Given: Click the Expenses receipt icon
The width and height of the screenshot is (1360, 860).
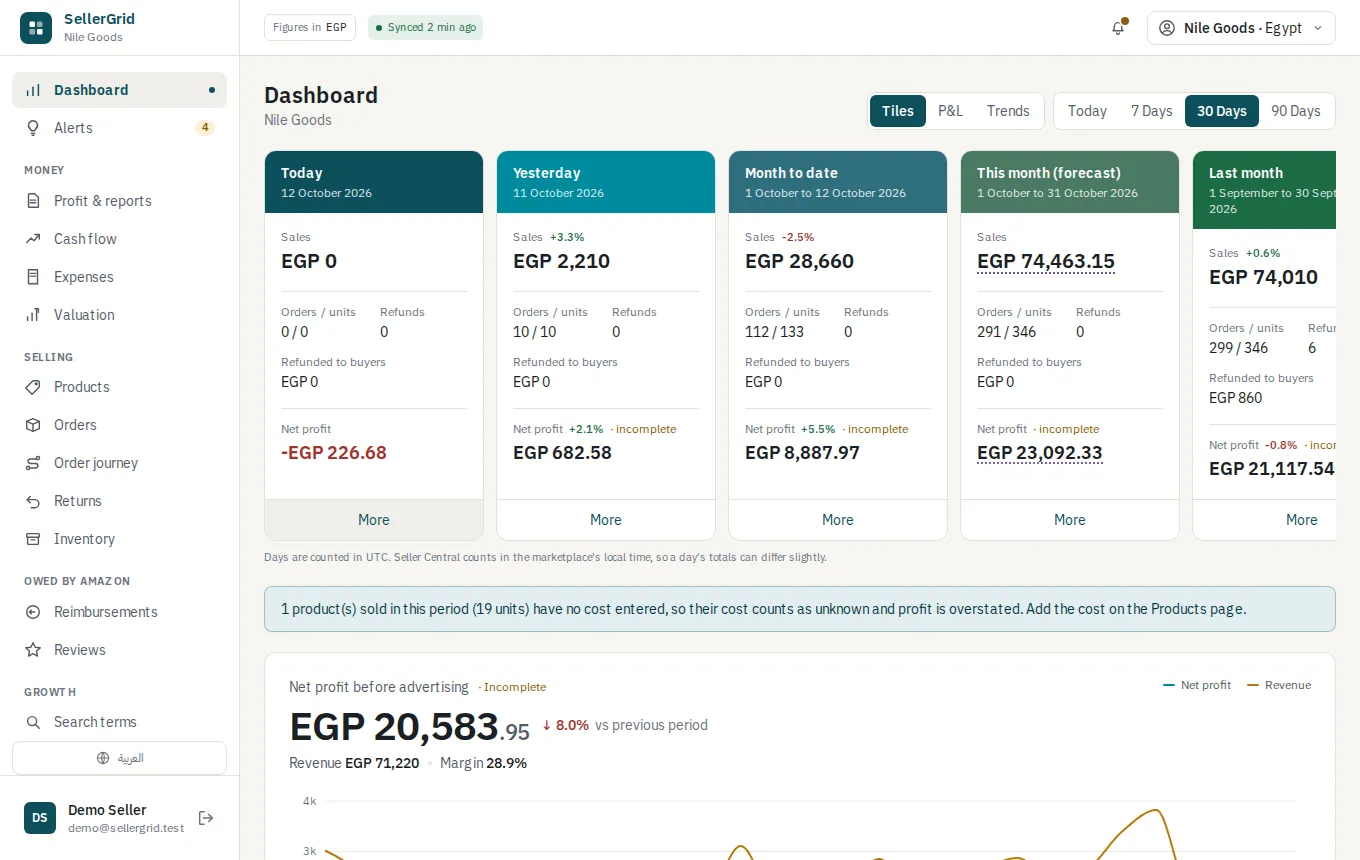Looking at the screenshot, I should [x=33, y=277].
